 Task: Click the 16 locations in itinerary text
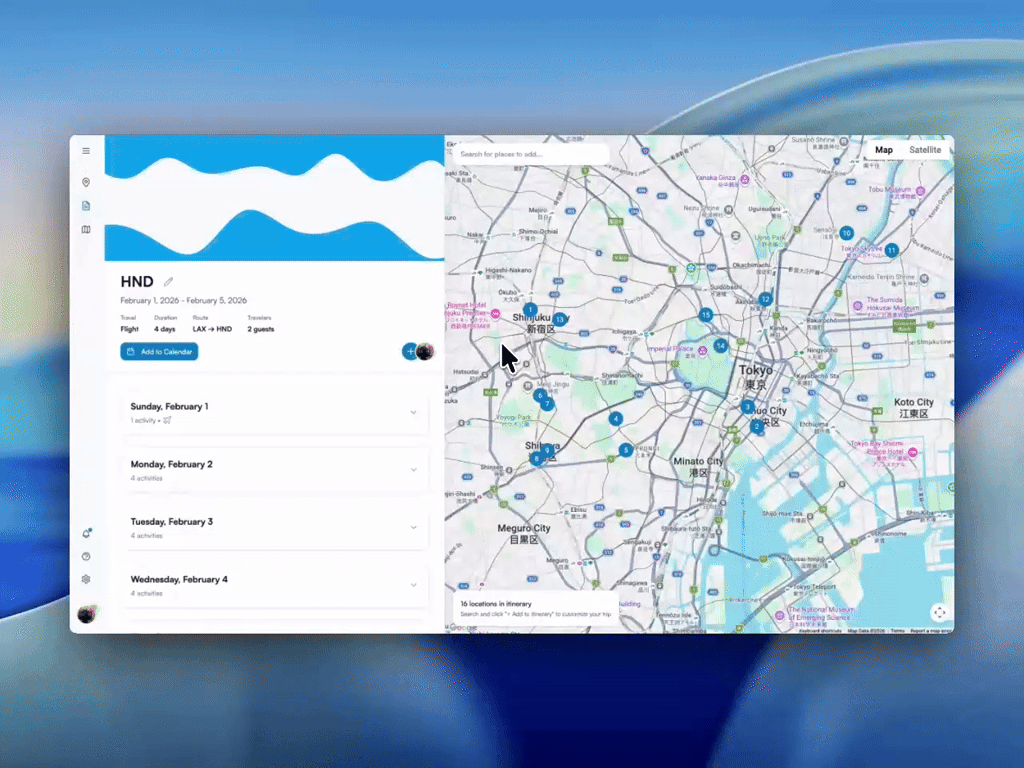click(x=496, y=604)
